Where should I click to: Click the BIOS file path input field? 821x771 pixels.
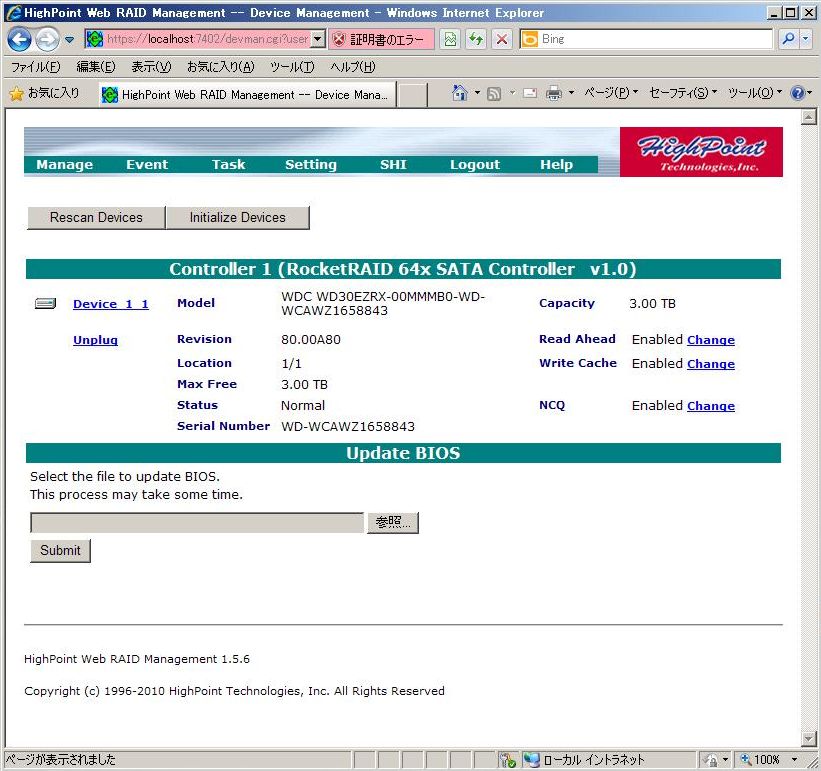(197, 522)
